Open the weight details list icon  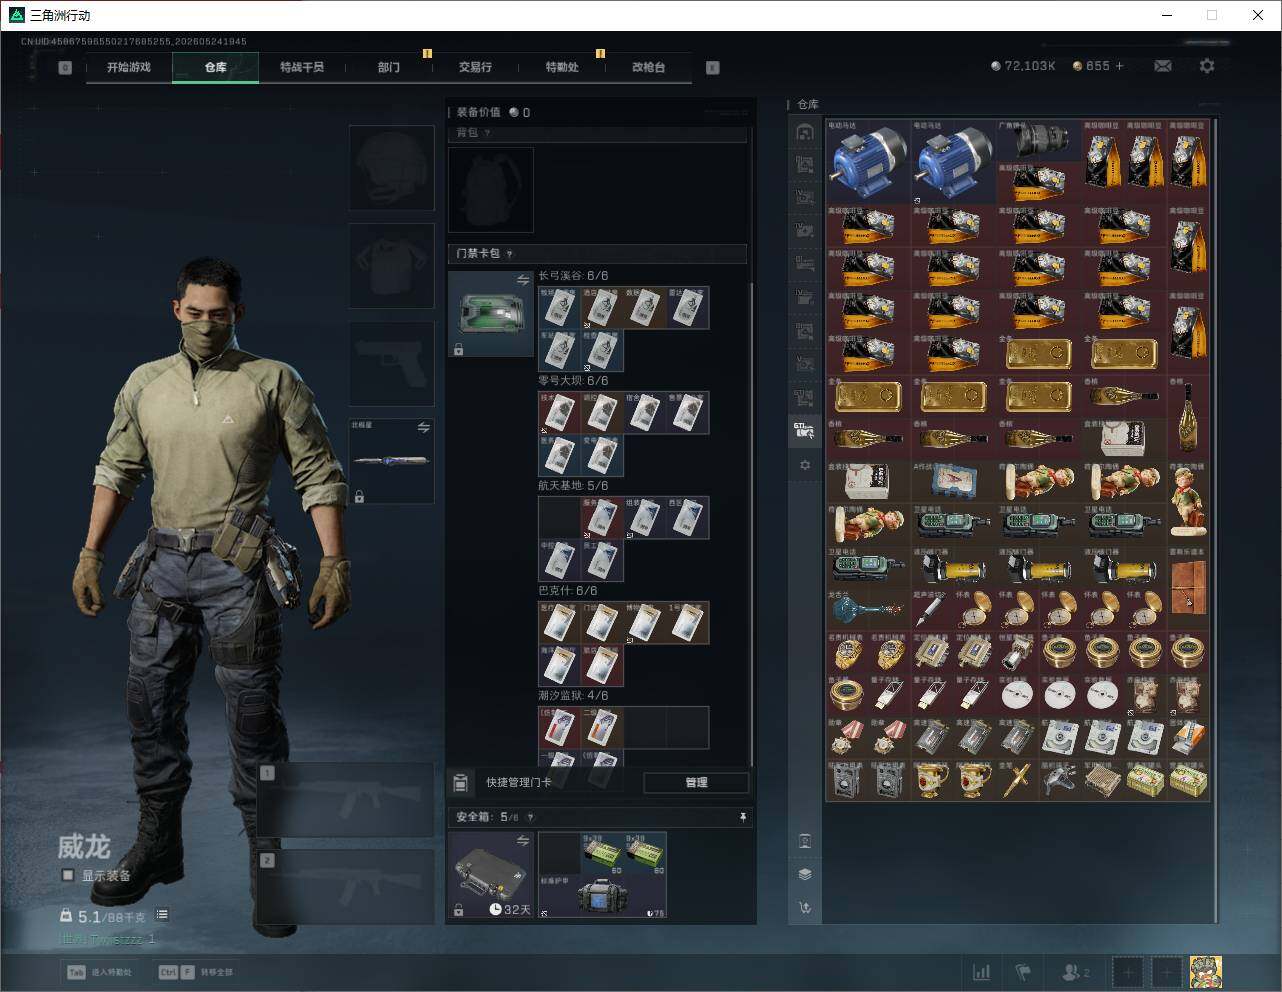click(x=162, y=915)
